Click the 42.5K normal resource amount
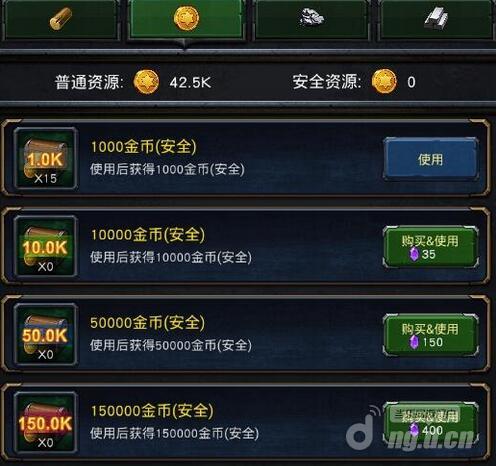This screenshot has width=496, height=466. (190, 83)
